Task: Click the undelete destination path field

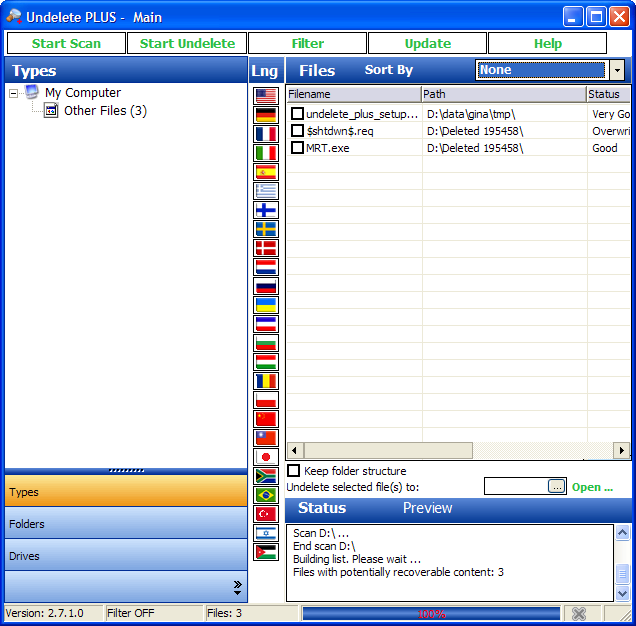Action: (516, 486)
